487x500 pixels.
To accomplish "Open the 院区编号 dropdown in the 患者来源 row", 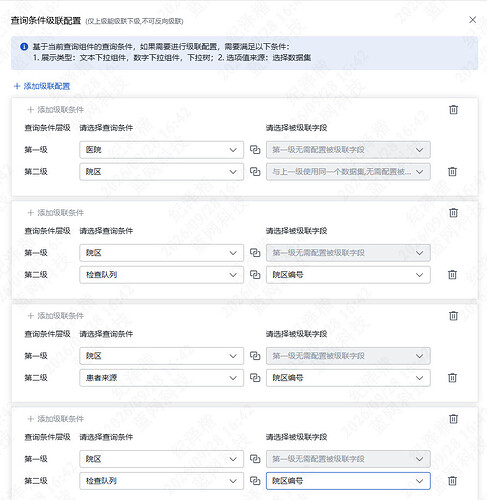I will point(348,378).
